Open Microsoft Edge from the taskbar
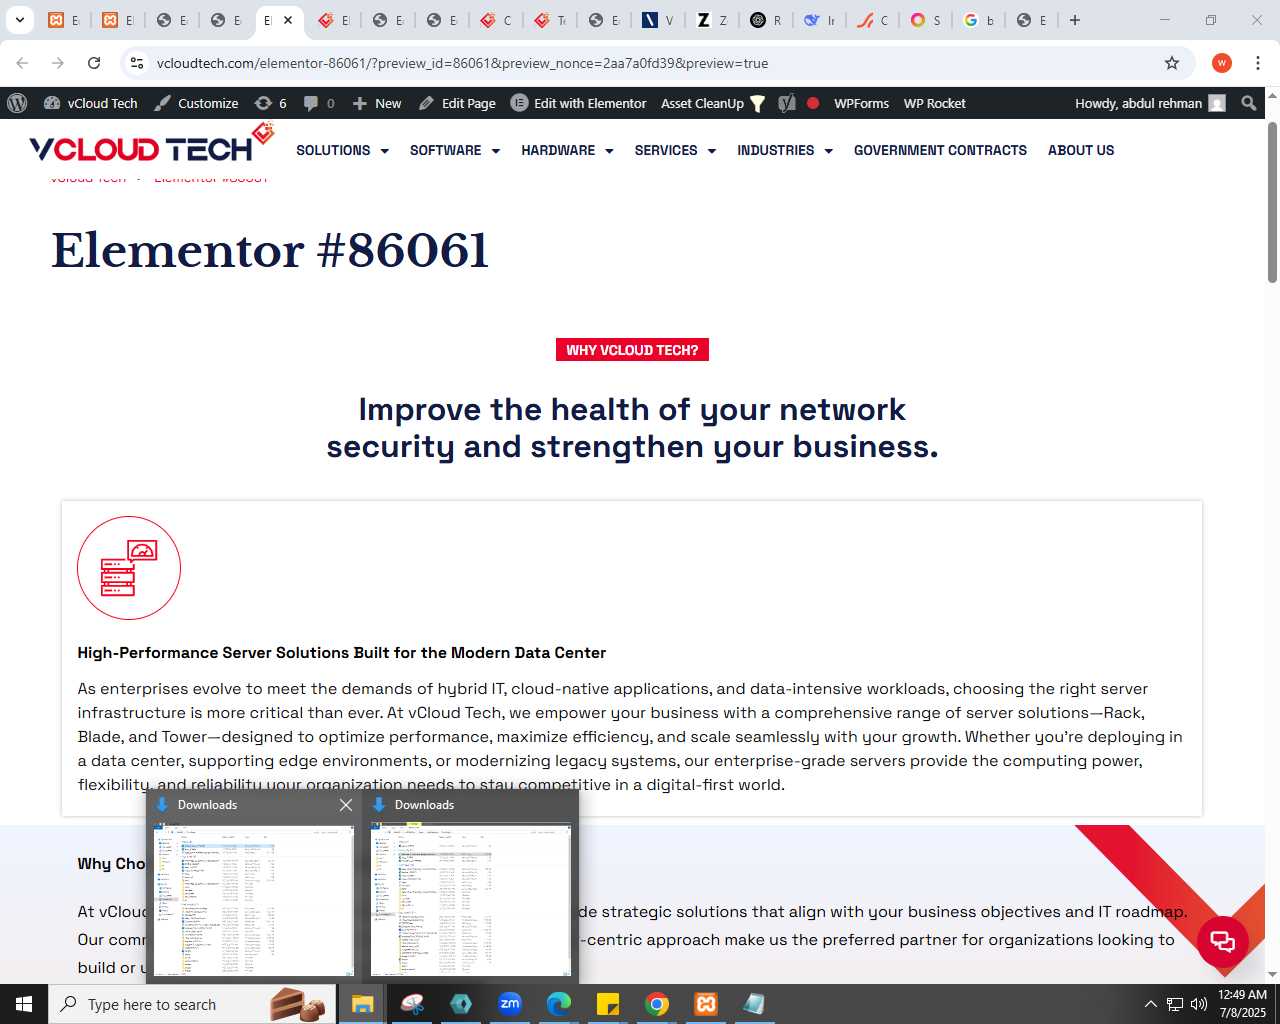Screen dimensions: 1280x1024 [559, 1004]
